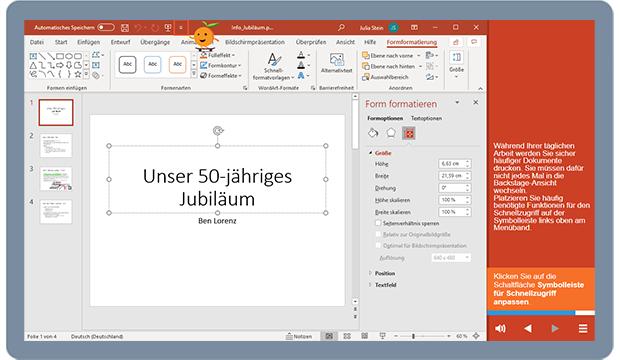The width and height of the screenshot is (620, 360).
Task: Open the Fülleffekt dropdown
Action: point(217,55)
